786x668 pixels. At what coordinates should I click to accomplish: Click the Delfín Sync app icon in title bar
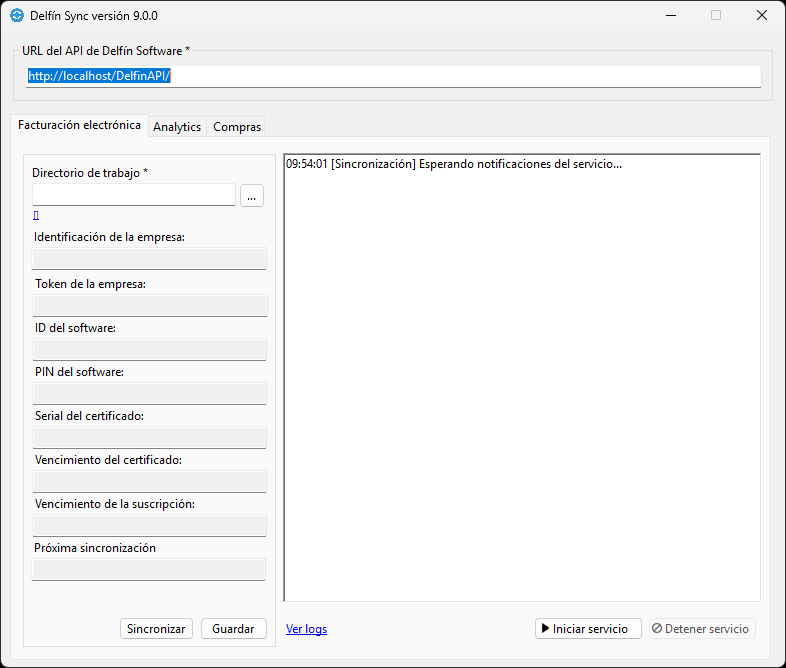(x=17, y=16)
